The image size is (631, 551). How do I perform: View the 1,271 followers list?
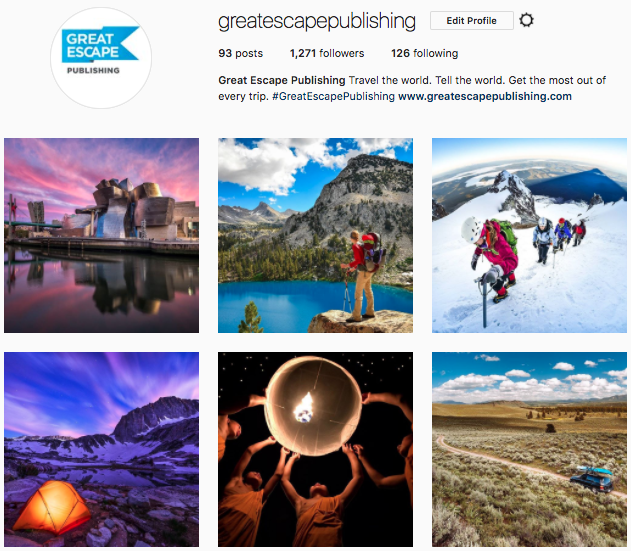tap(327, 53)
